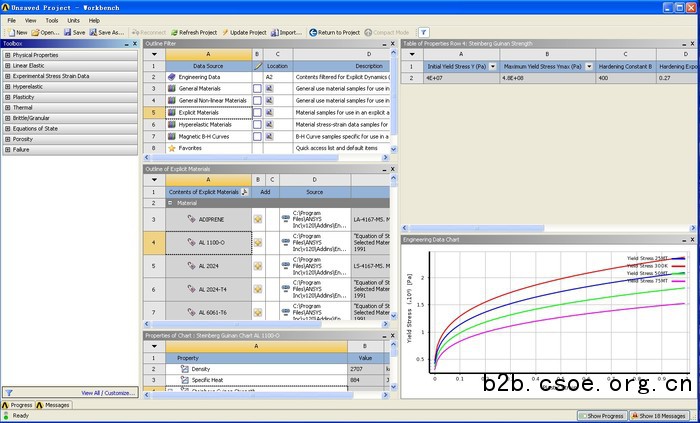
Task: Open the Tools menu
Action: point(51,20)
